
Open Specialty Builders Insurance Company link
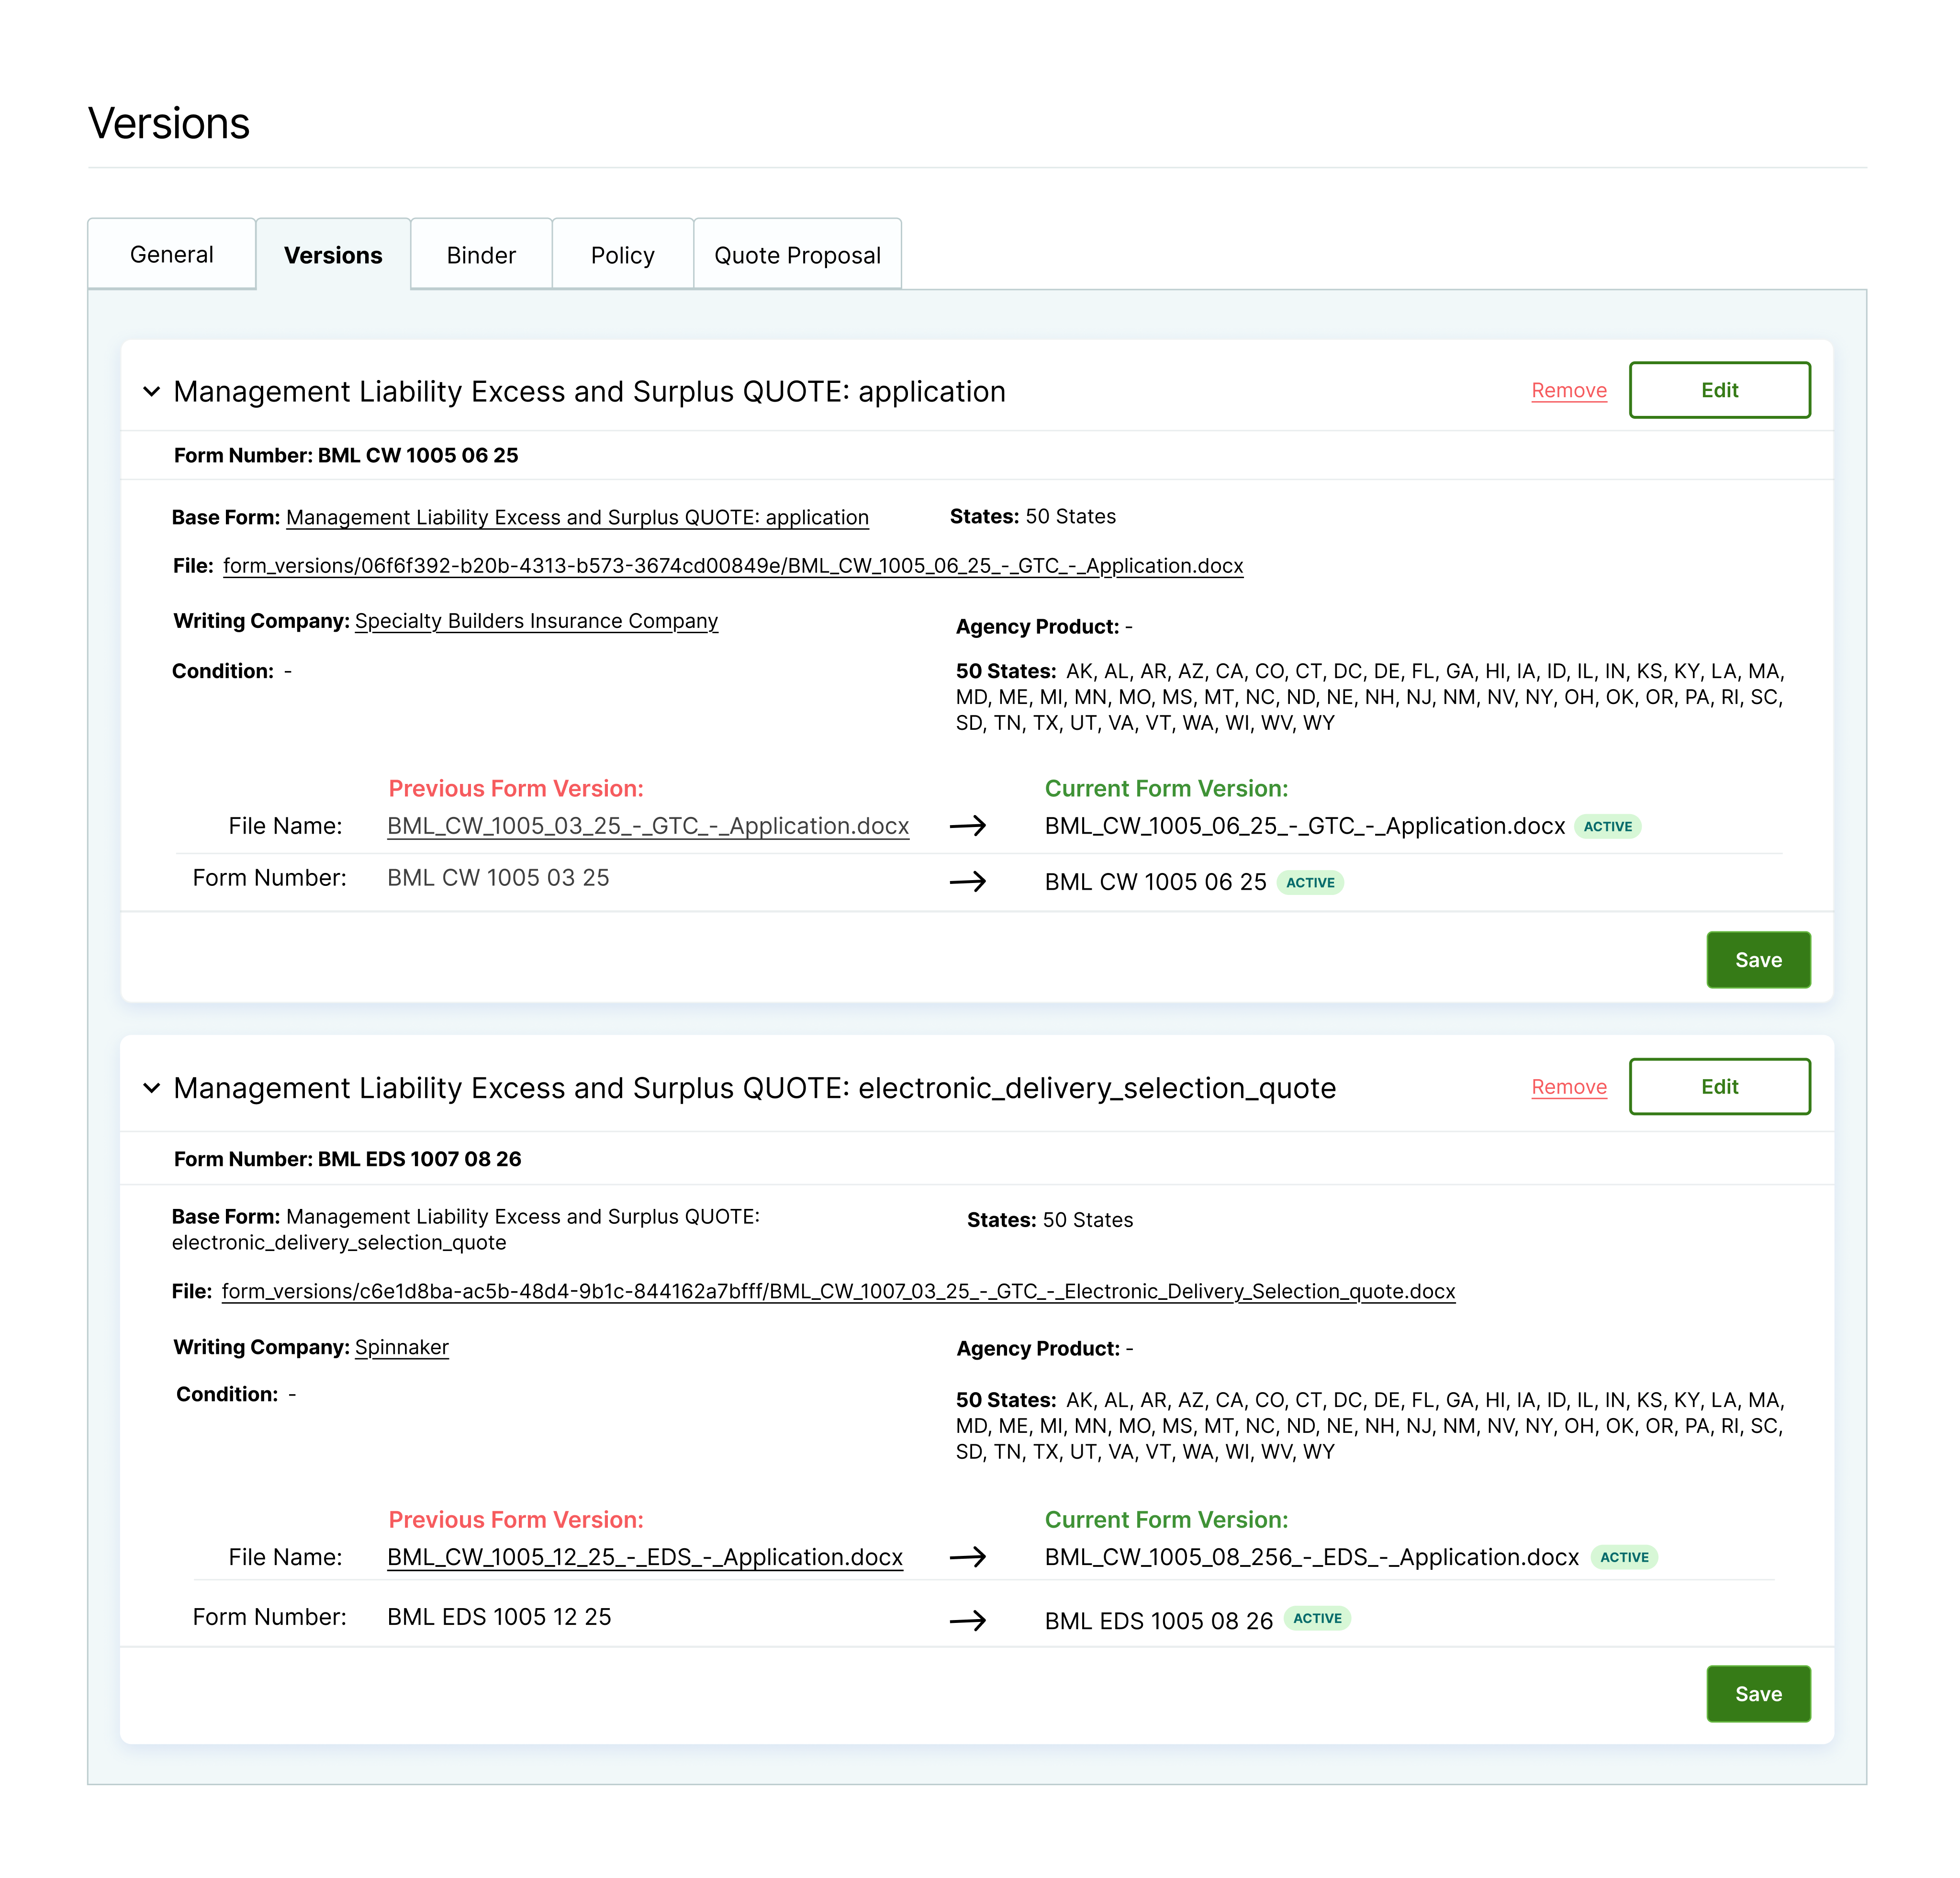[536, 621]
